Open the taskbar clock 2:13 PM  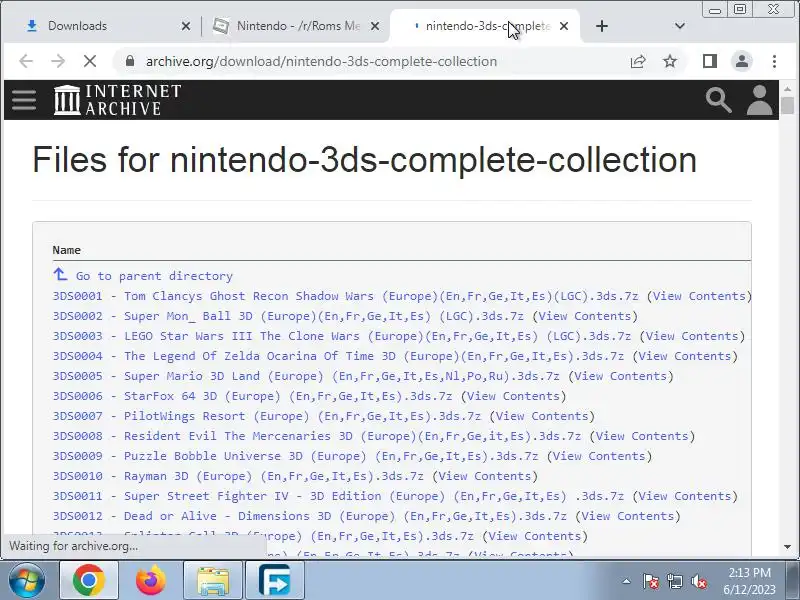point(749,581)
